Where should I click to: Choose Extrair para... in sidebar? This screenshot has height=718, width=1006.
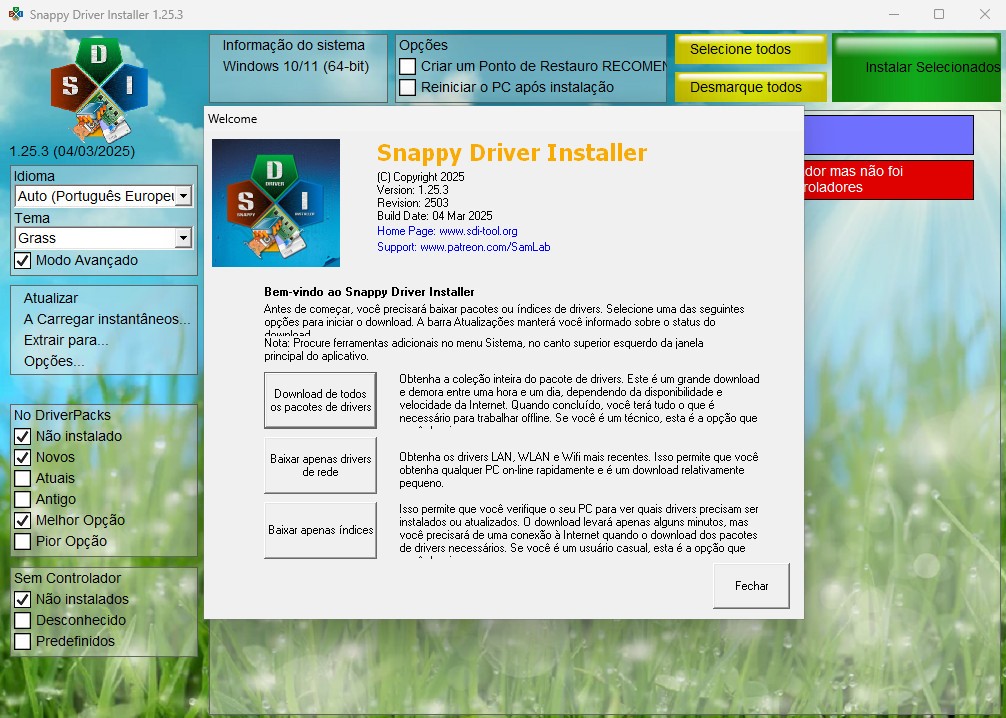point(66,340)
